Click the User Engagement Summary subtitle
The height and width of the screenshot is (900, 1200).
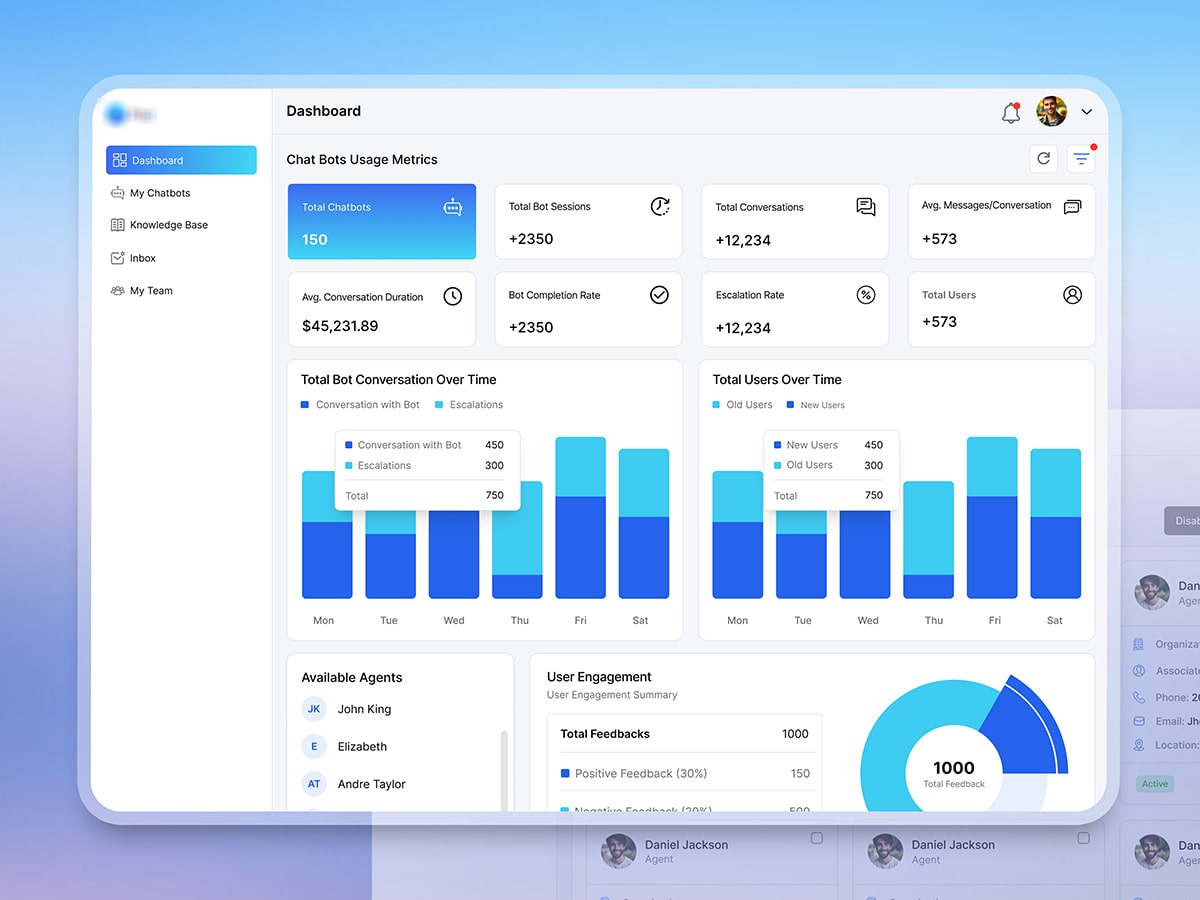coord(612,695)
